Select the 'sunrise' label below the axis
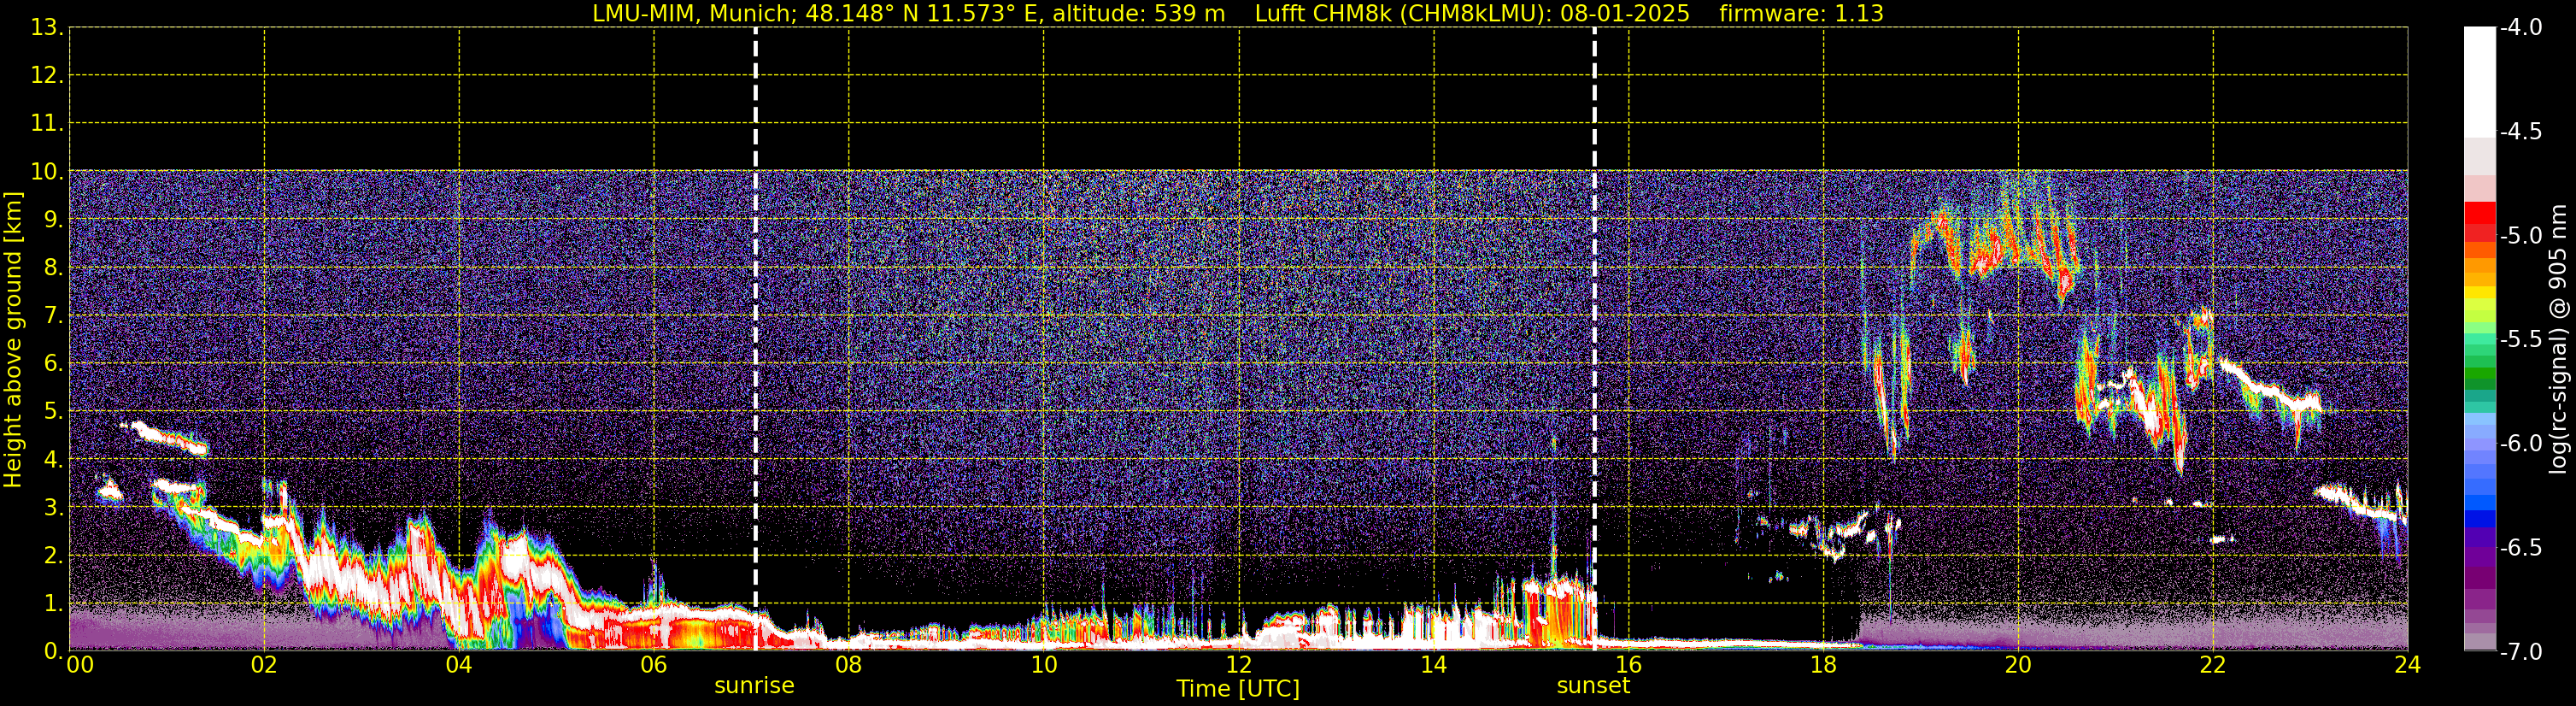Viewport: 2576px width, 706px height. pyautogui.click(x=754, y=686)
